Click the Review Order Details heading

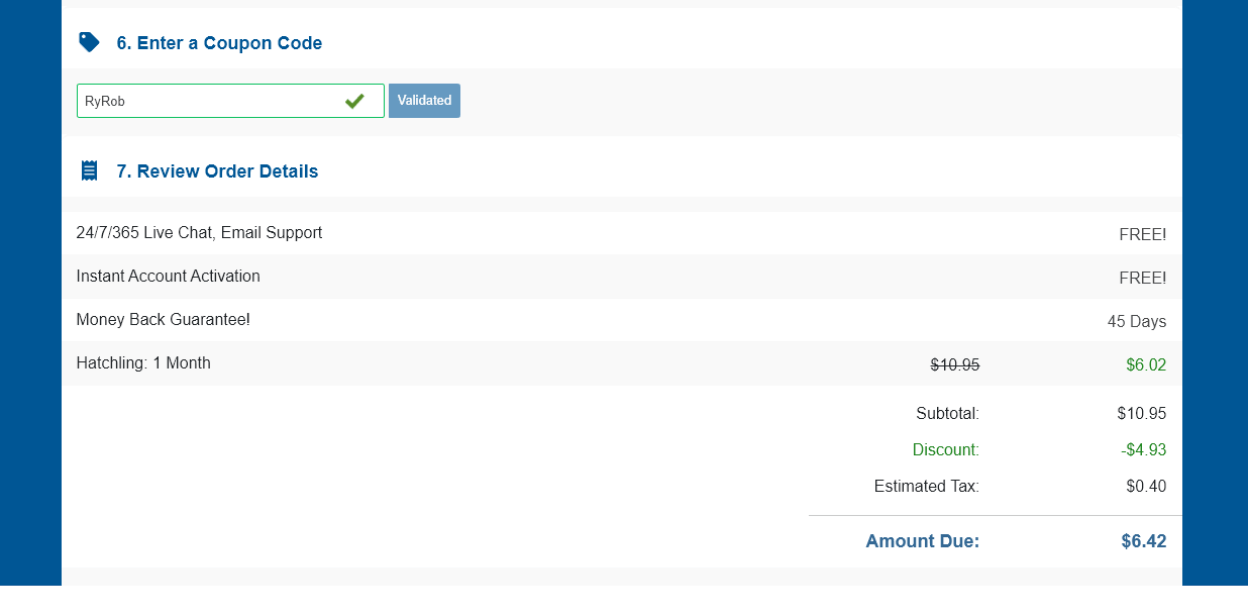[217, 171]
